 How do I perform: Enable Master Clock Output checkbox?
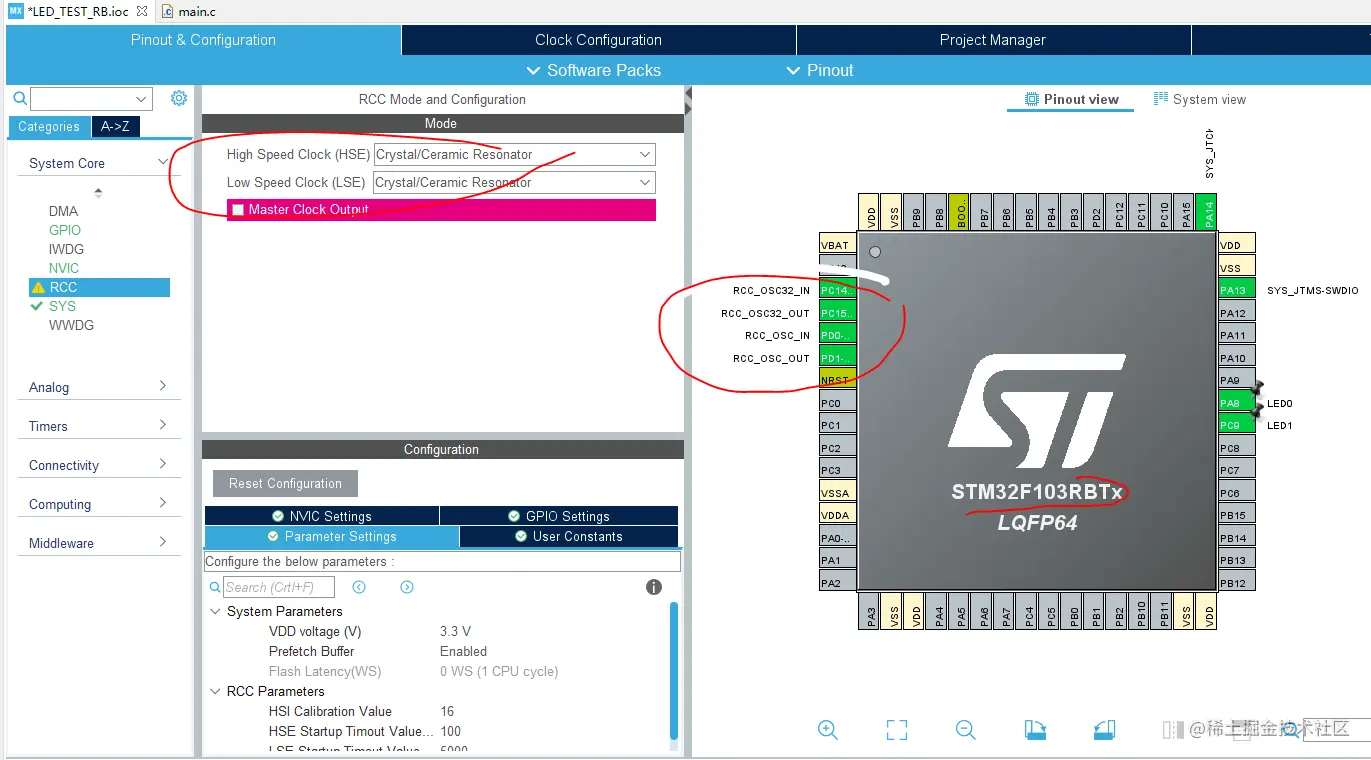click(x=238, y=210)
